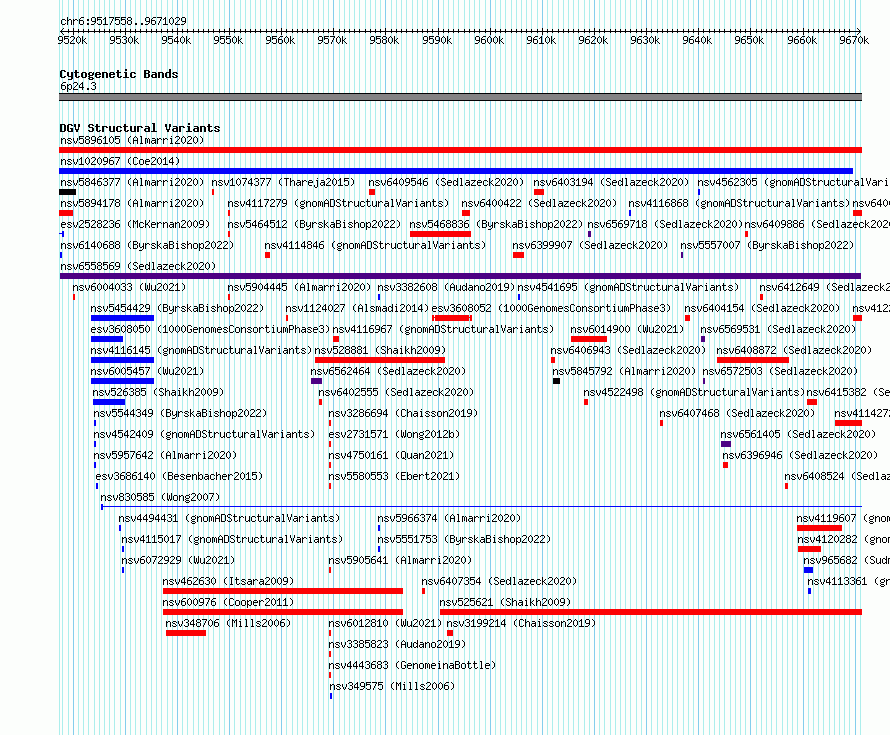Open nsv4114846 (gnomADStructuralVariants) label
Viewport: 890px width, 735px height.
click(375, 245)
